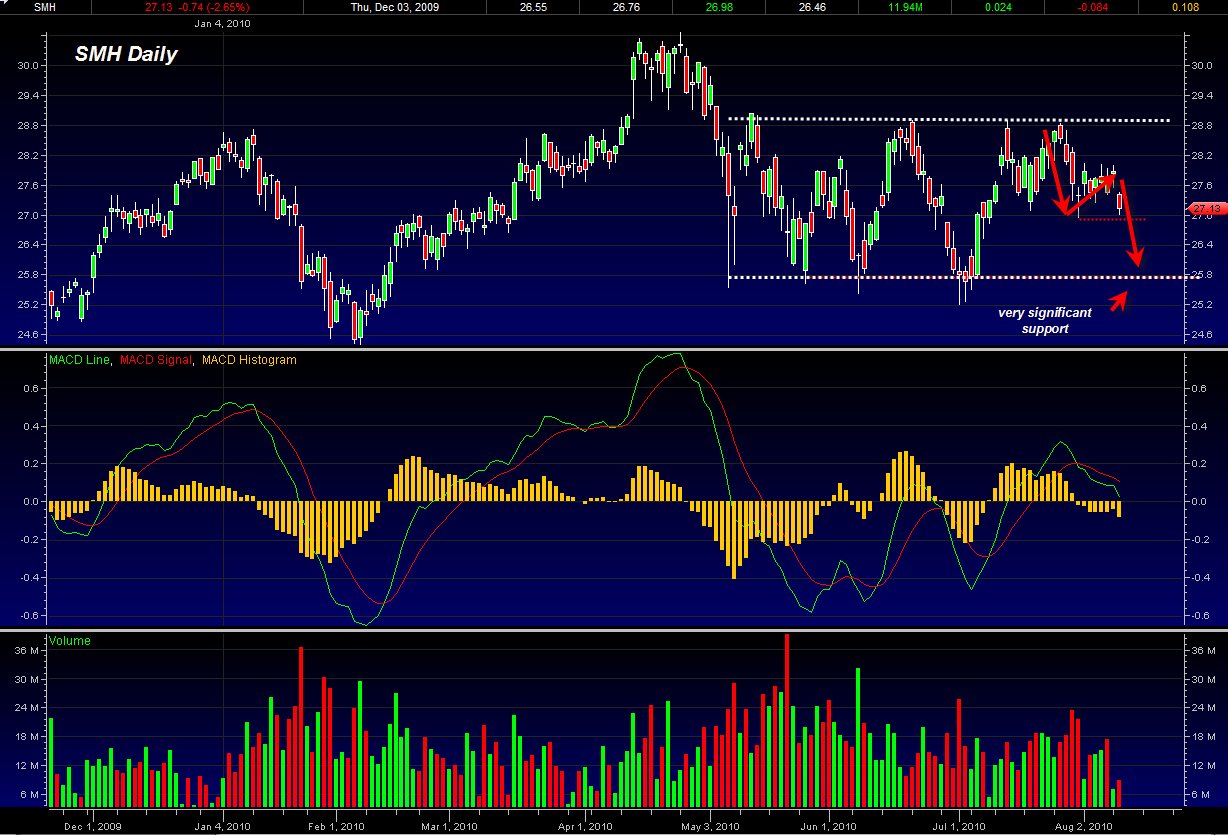Click the "MACD Histogram" legend label

coord(248,359)
